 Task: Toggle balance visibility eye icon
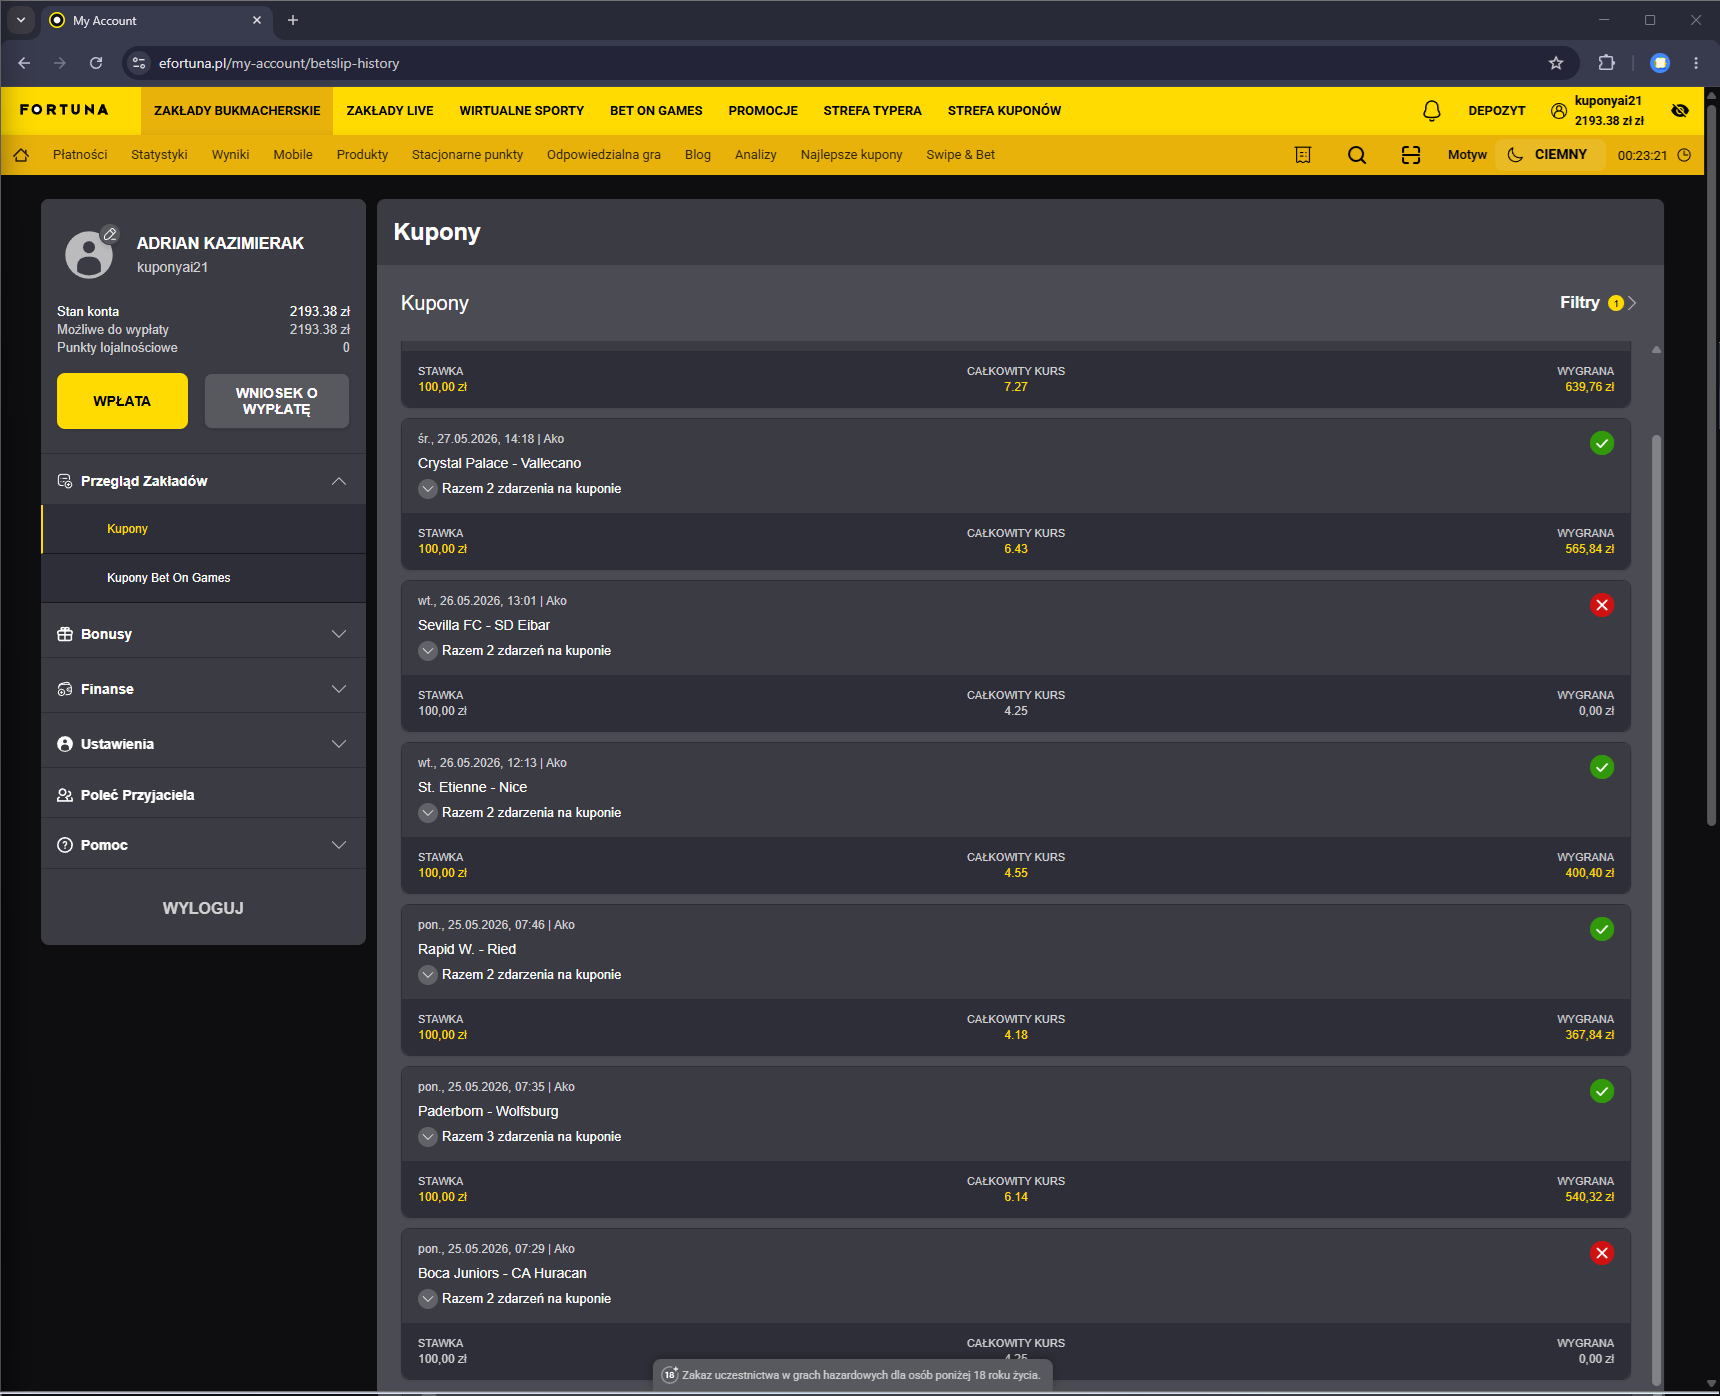point(1680,111)
